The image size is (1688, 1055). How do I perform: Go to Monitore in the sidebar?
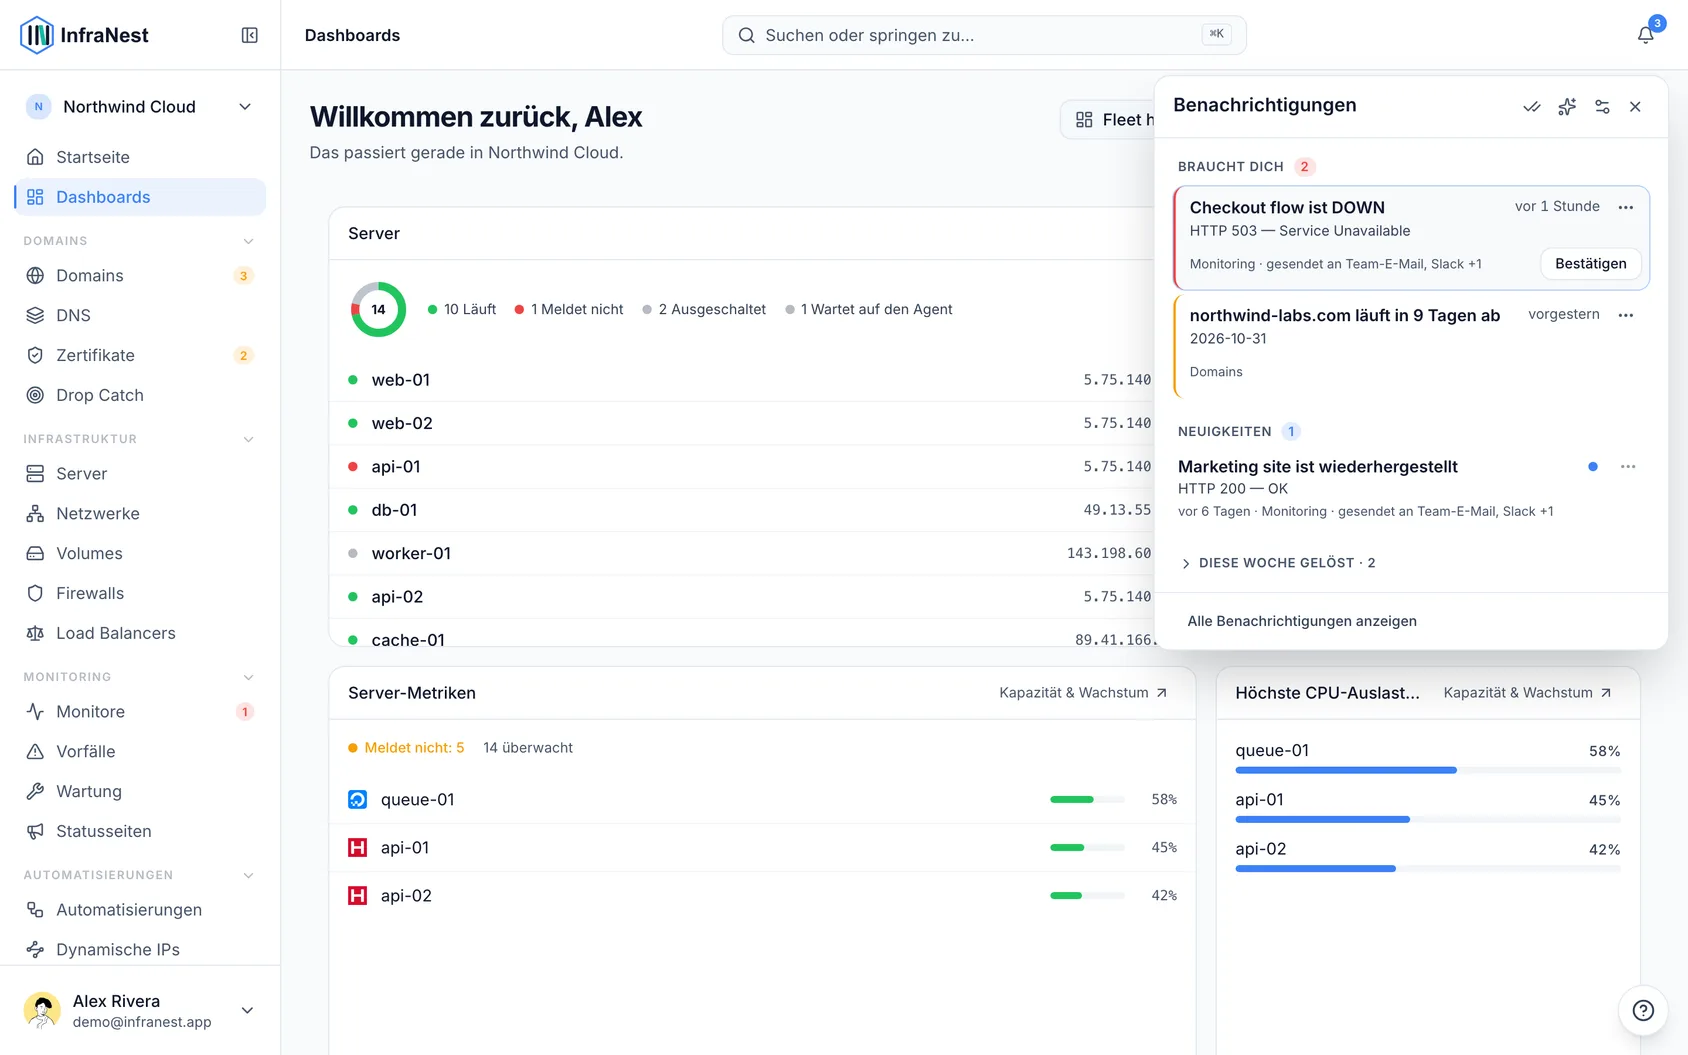pos(140,712)
